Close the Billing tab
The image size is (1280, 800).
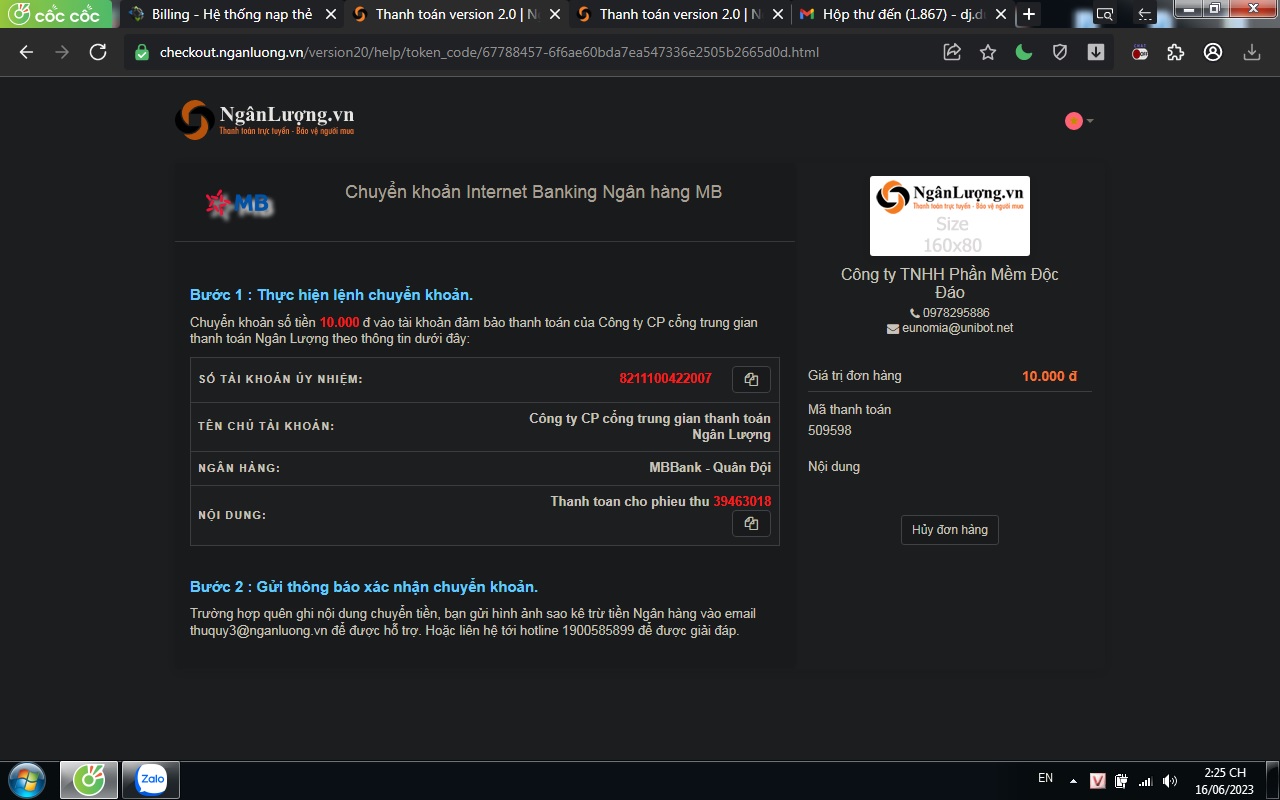(x=330, y=14)
